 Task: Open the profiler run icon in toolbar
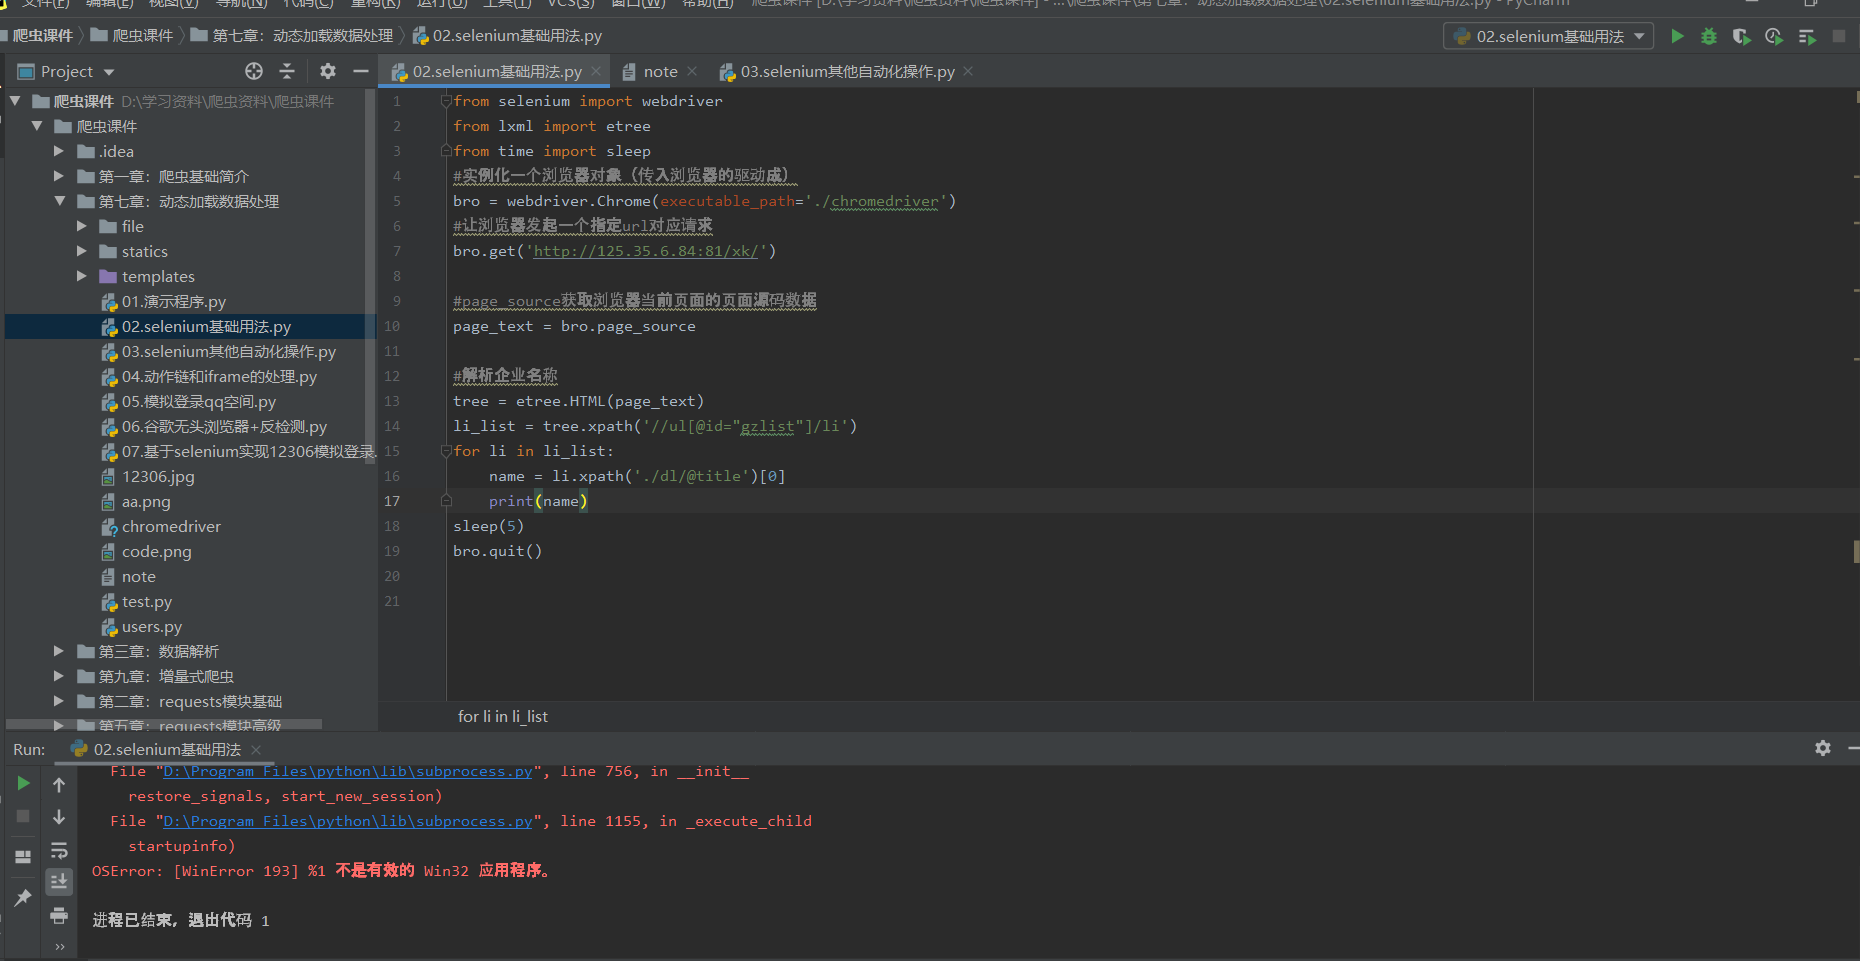pyautogui.click(x=1774, y=36)
